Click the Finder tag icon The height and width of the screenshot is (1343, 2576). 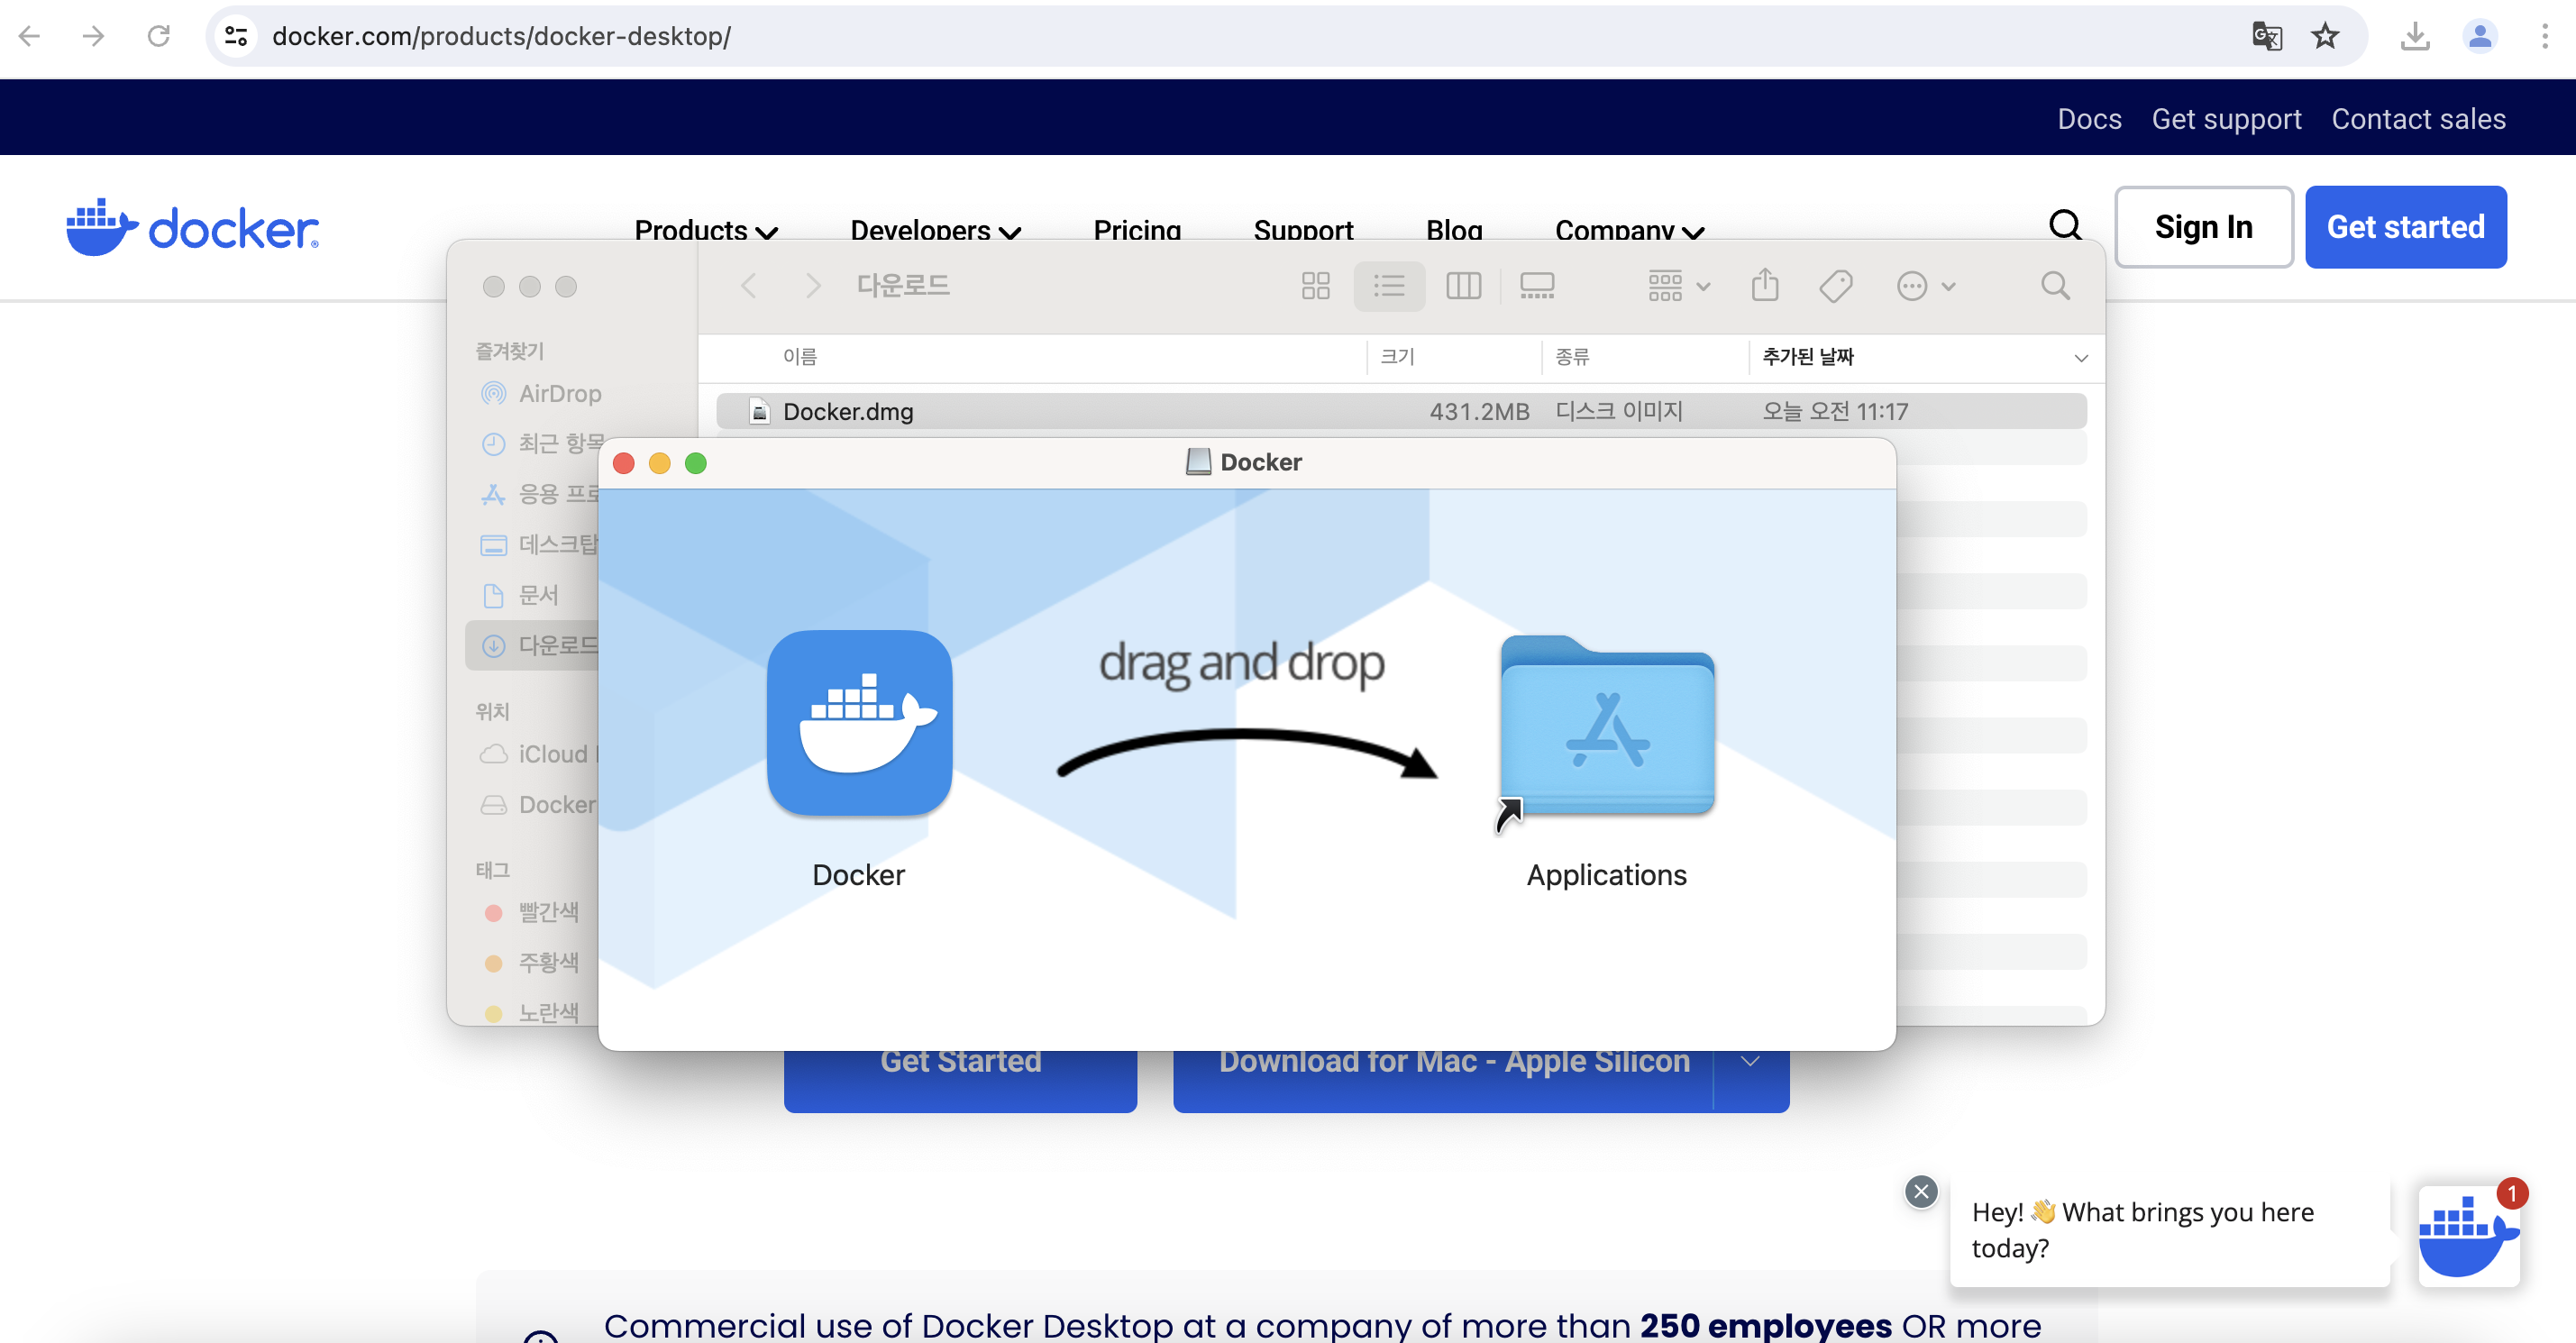1835,286
